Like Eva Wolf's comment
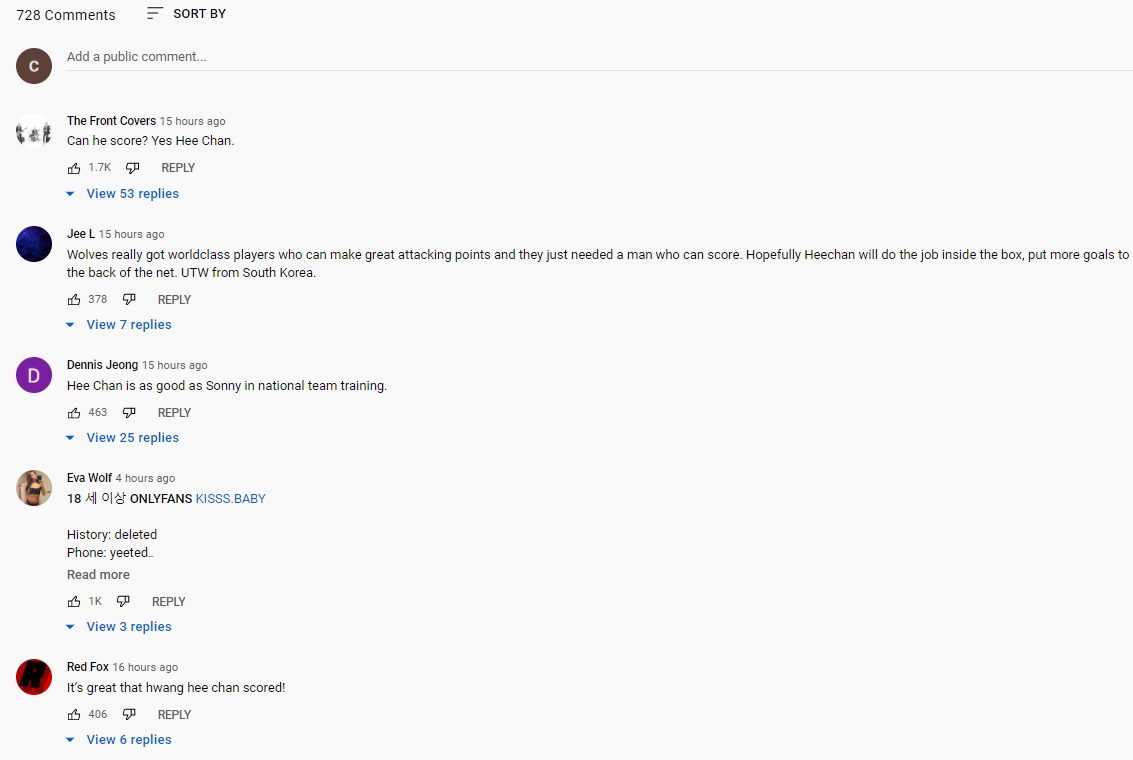Viewport: 1133px width, 760px height. [74, 602]
